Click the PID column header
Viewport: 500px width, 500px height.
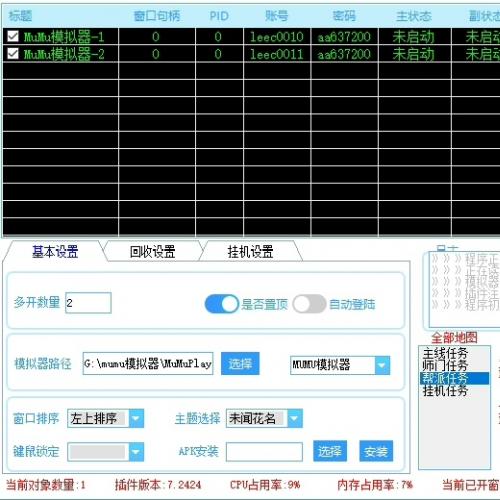click(x=219, y=16)
